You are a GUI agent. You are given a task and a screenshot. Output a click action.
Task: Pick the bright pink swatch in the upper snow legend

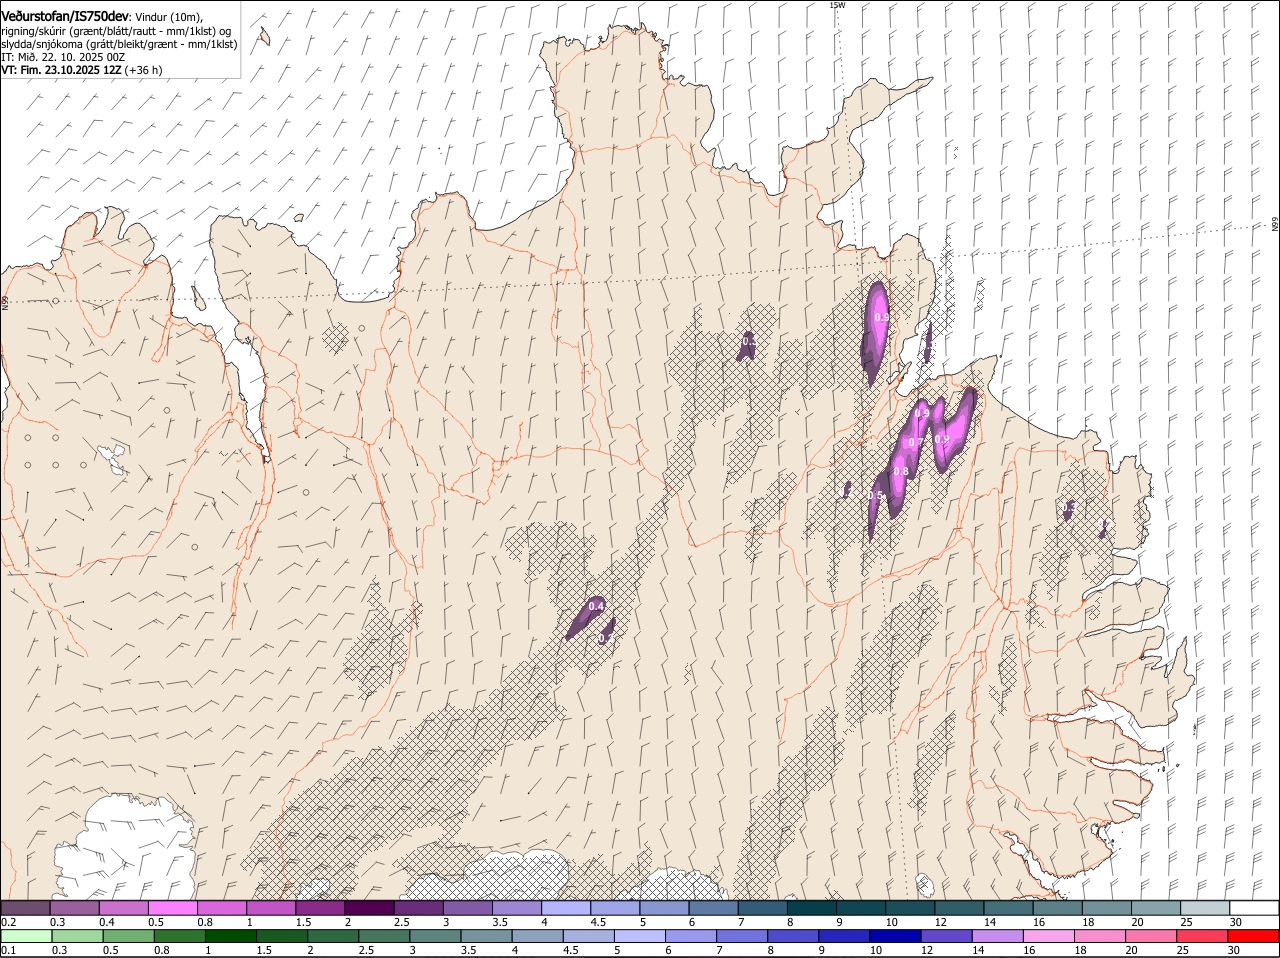[172, 908]
